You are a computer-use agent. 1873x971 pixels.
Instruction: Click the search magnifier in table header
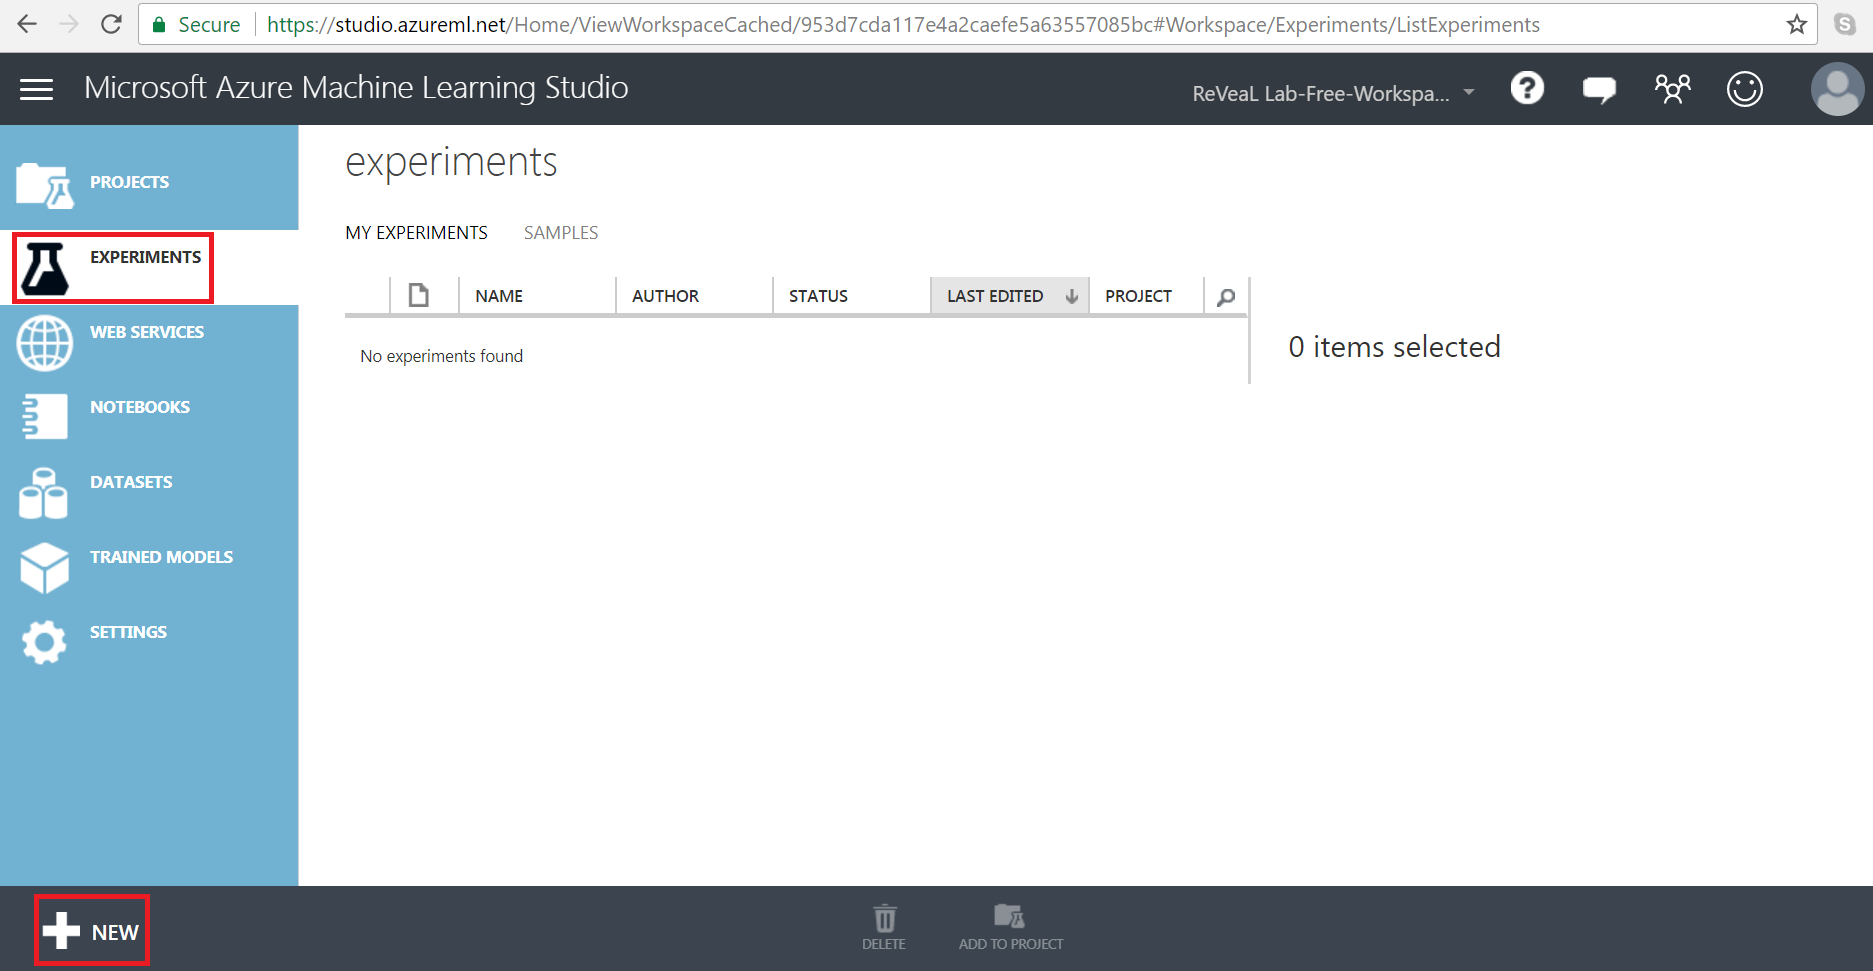click(1226, 296)
